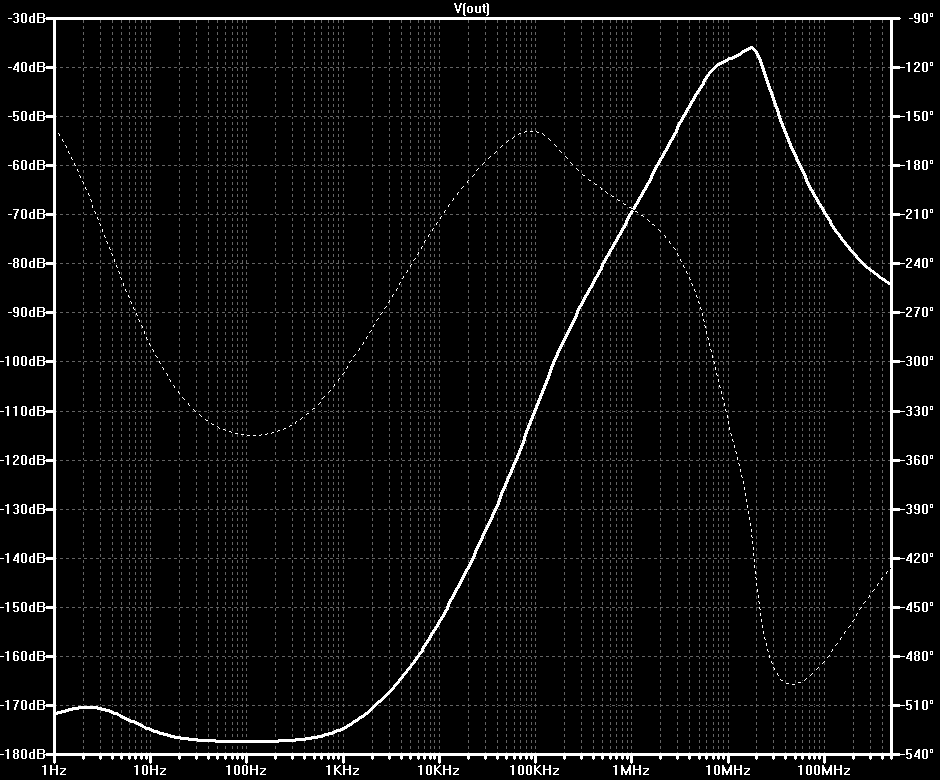
Task: Click the 100MHz frequency axis label
Action: pyautogui.click(x=824, y=770)
